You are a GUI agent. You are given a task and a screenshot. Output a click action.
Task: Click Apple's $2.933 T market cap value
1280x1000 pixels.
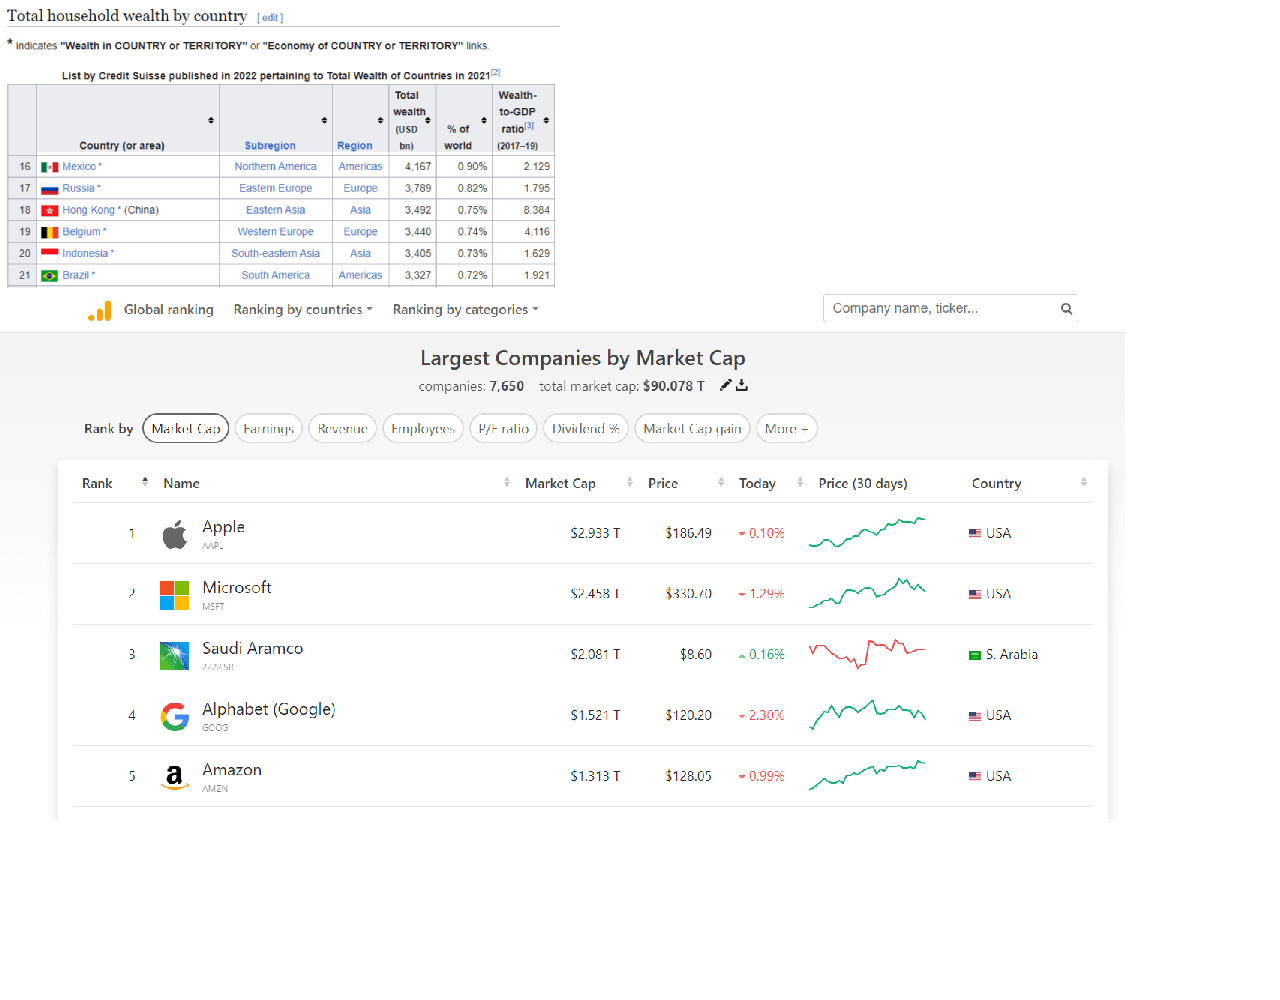[596, 534]
